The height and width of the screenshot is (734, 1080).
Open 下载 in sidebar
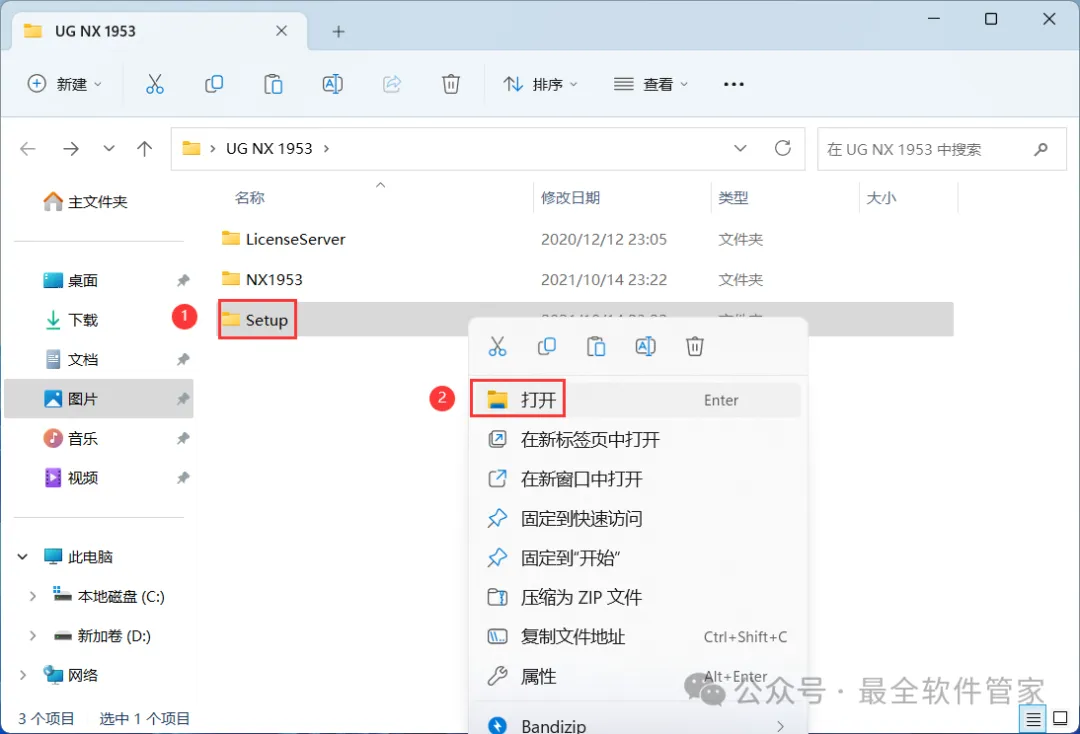71,320
